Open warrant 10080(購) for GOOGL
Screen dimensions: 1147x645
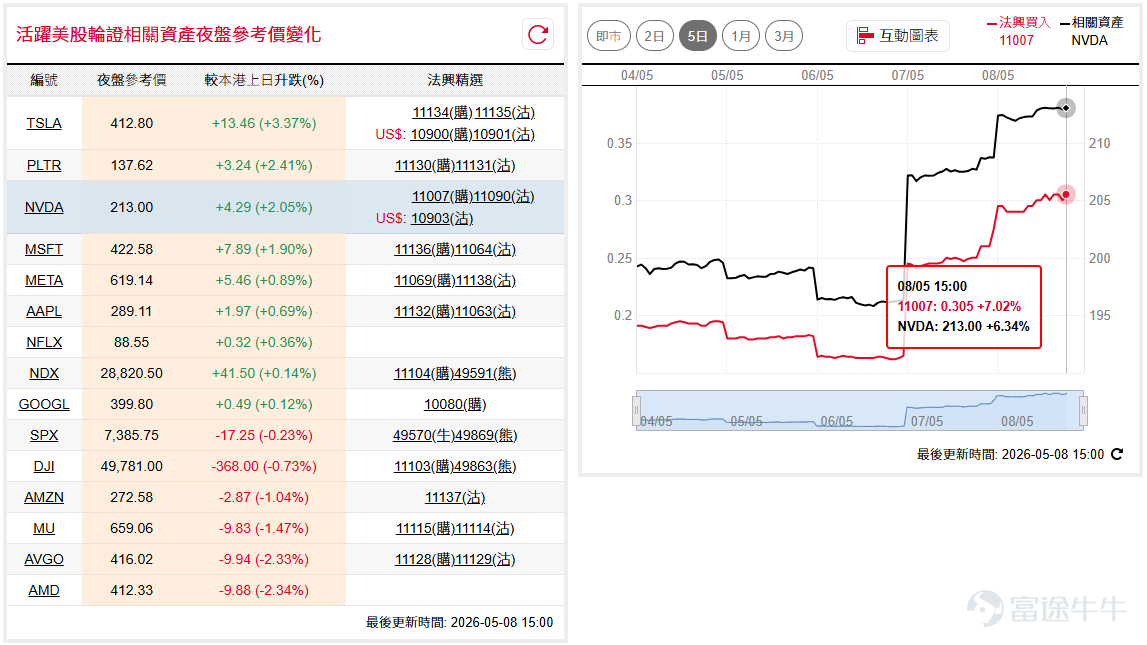[455, 404]
